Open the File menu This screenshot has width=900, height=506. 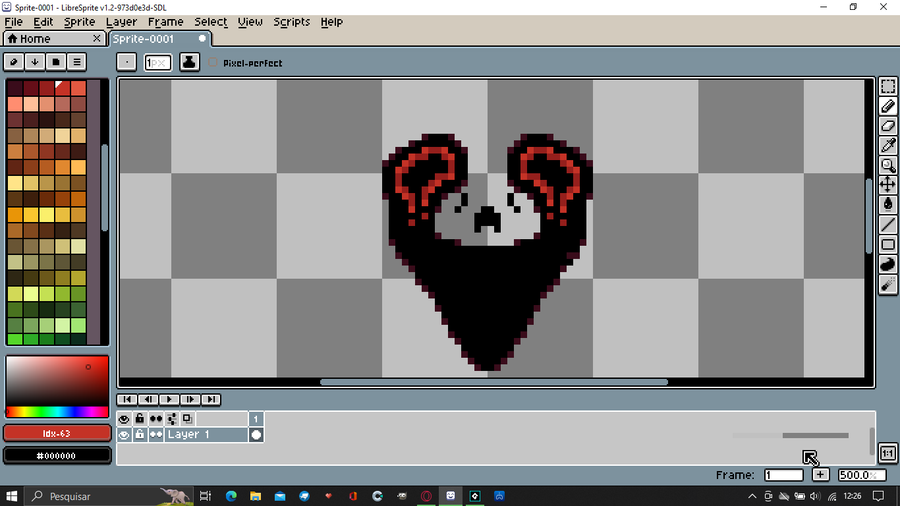pos(13,22)
